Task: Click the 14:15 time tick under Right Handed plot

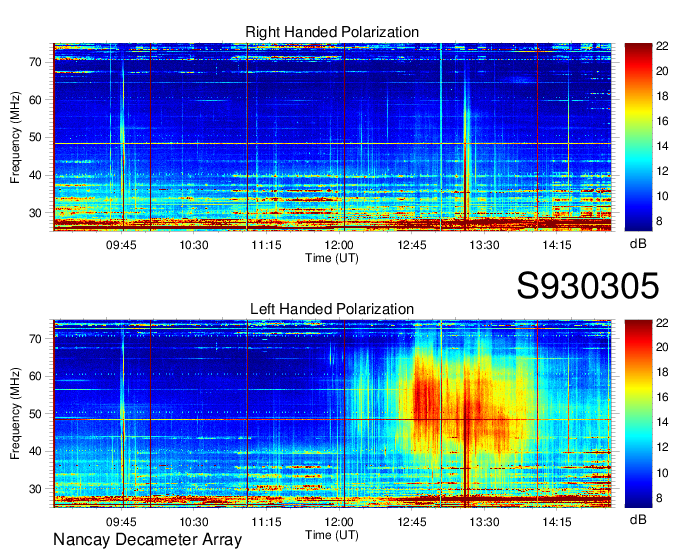Action: click(557, 245)
